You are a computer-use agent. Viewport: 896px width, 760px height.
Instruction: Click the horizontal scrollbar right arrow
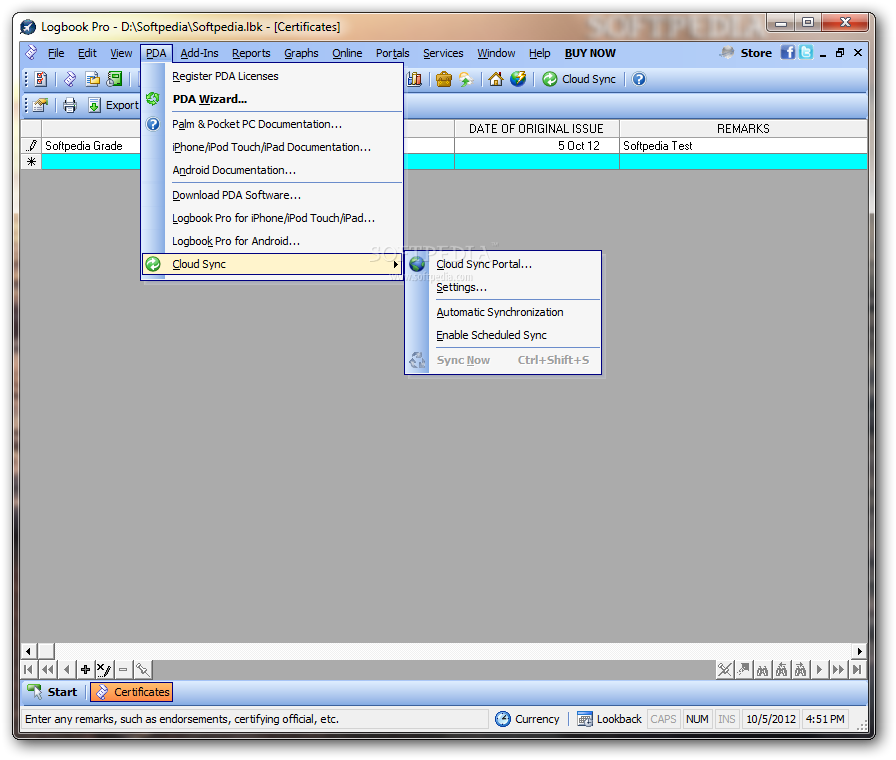(x=859, y=651)
